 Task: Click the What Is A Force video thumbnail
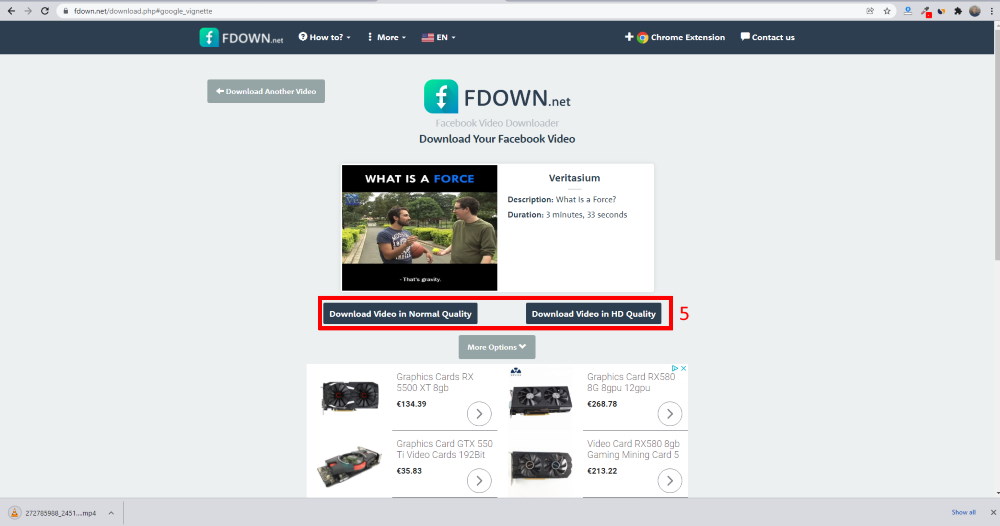[x=420, y=228]
